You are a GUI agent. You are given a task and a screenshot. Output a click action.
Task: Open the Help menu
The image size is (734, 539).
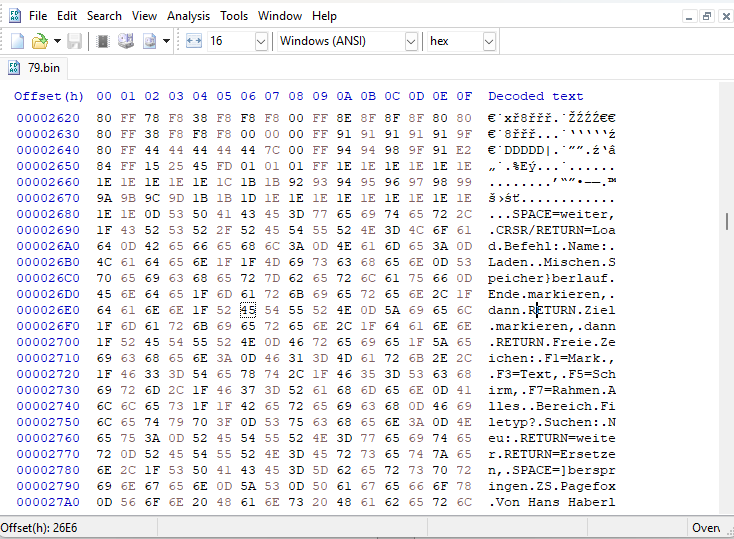point(324,16)
